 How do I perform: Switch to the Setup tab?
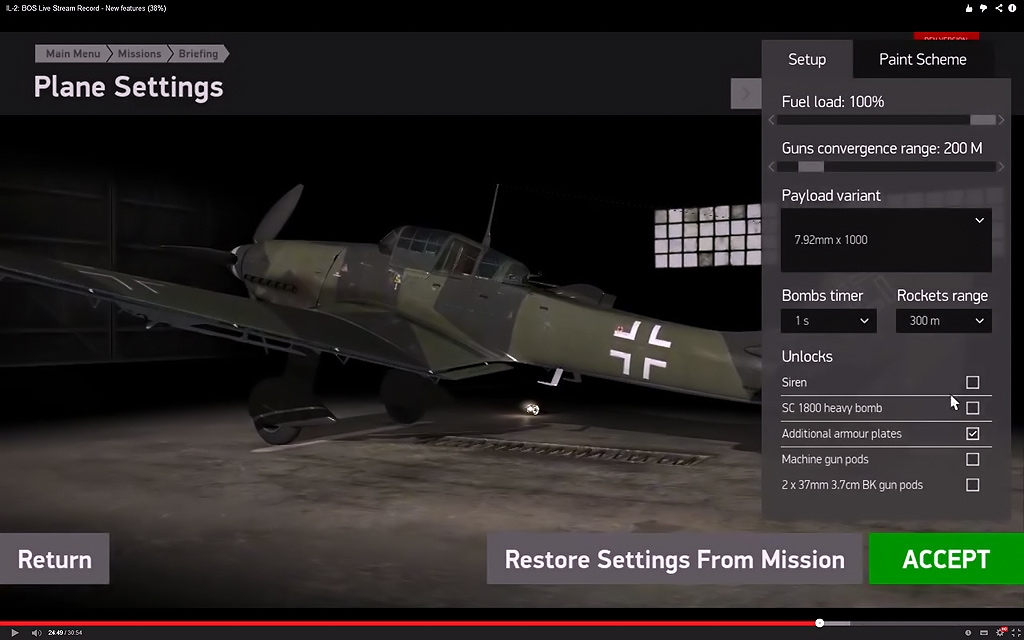(x=807, y=59)
